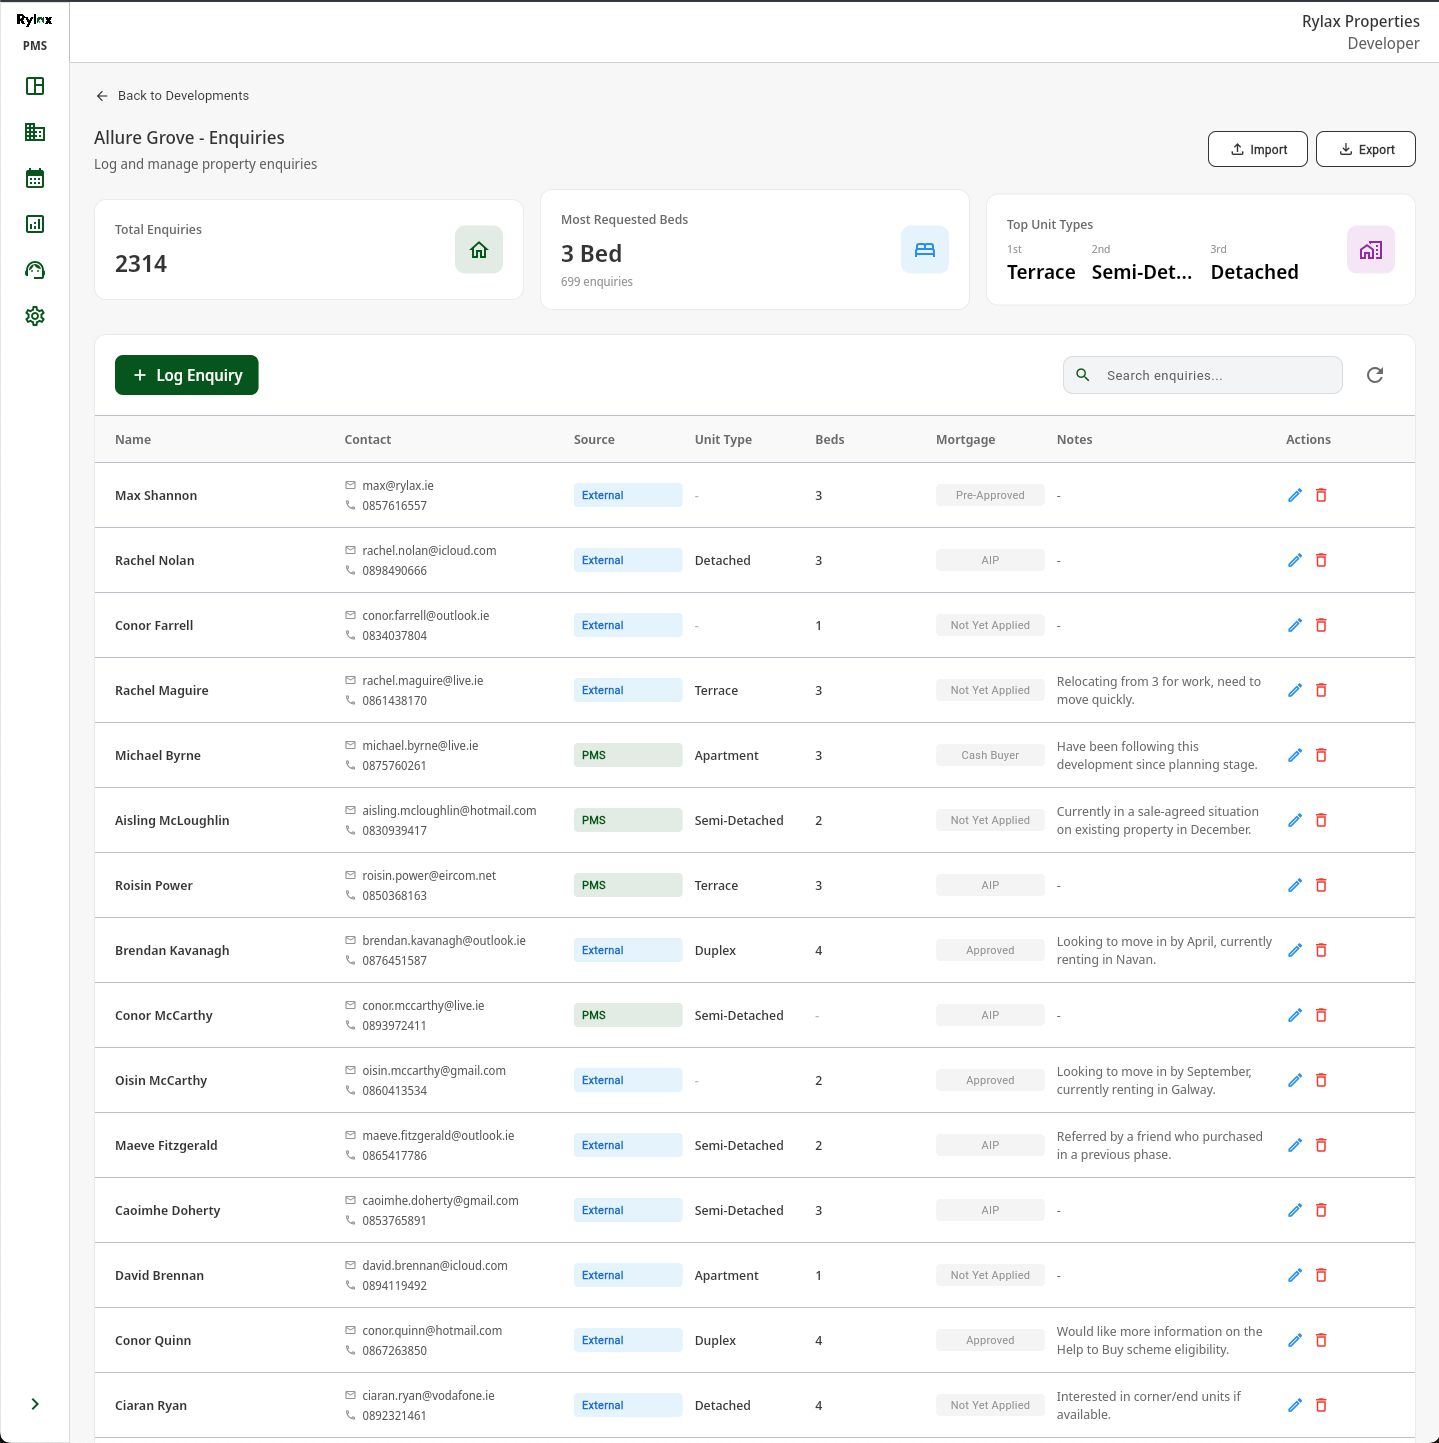Click the Log Enquiry button

[x=187, y=375]
